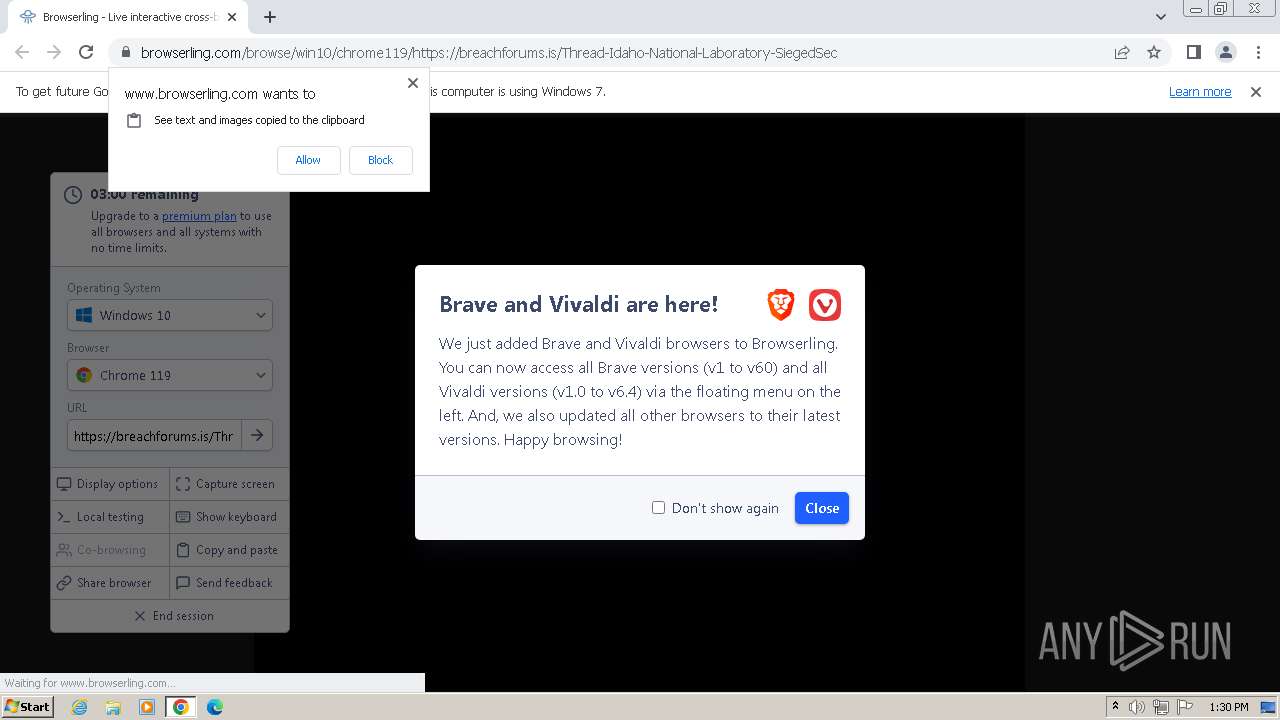Viewport: 1280px width, 720px height.
Task: Click the volume speaker tray icon
Action: tap(1137, 707)
